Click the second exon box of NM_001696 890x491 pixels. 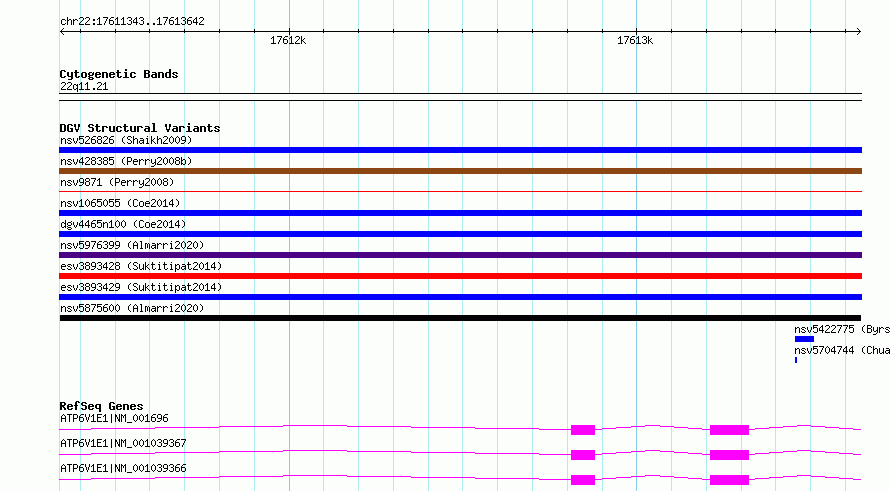729,430
